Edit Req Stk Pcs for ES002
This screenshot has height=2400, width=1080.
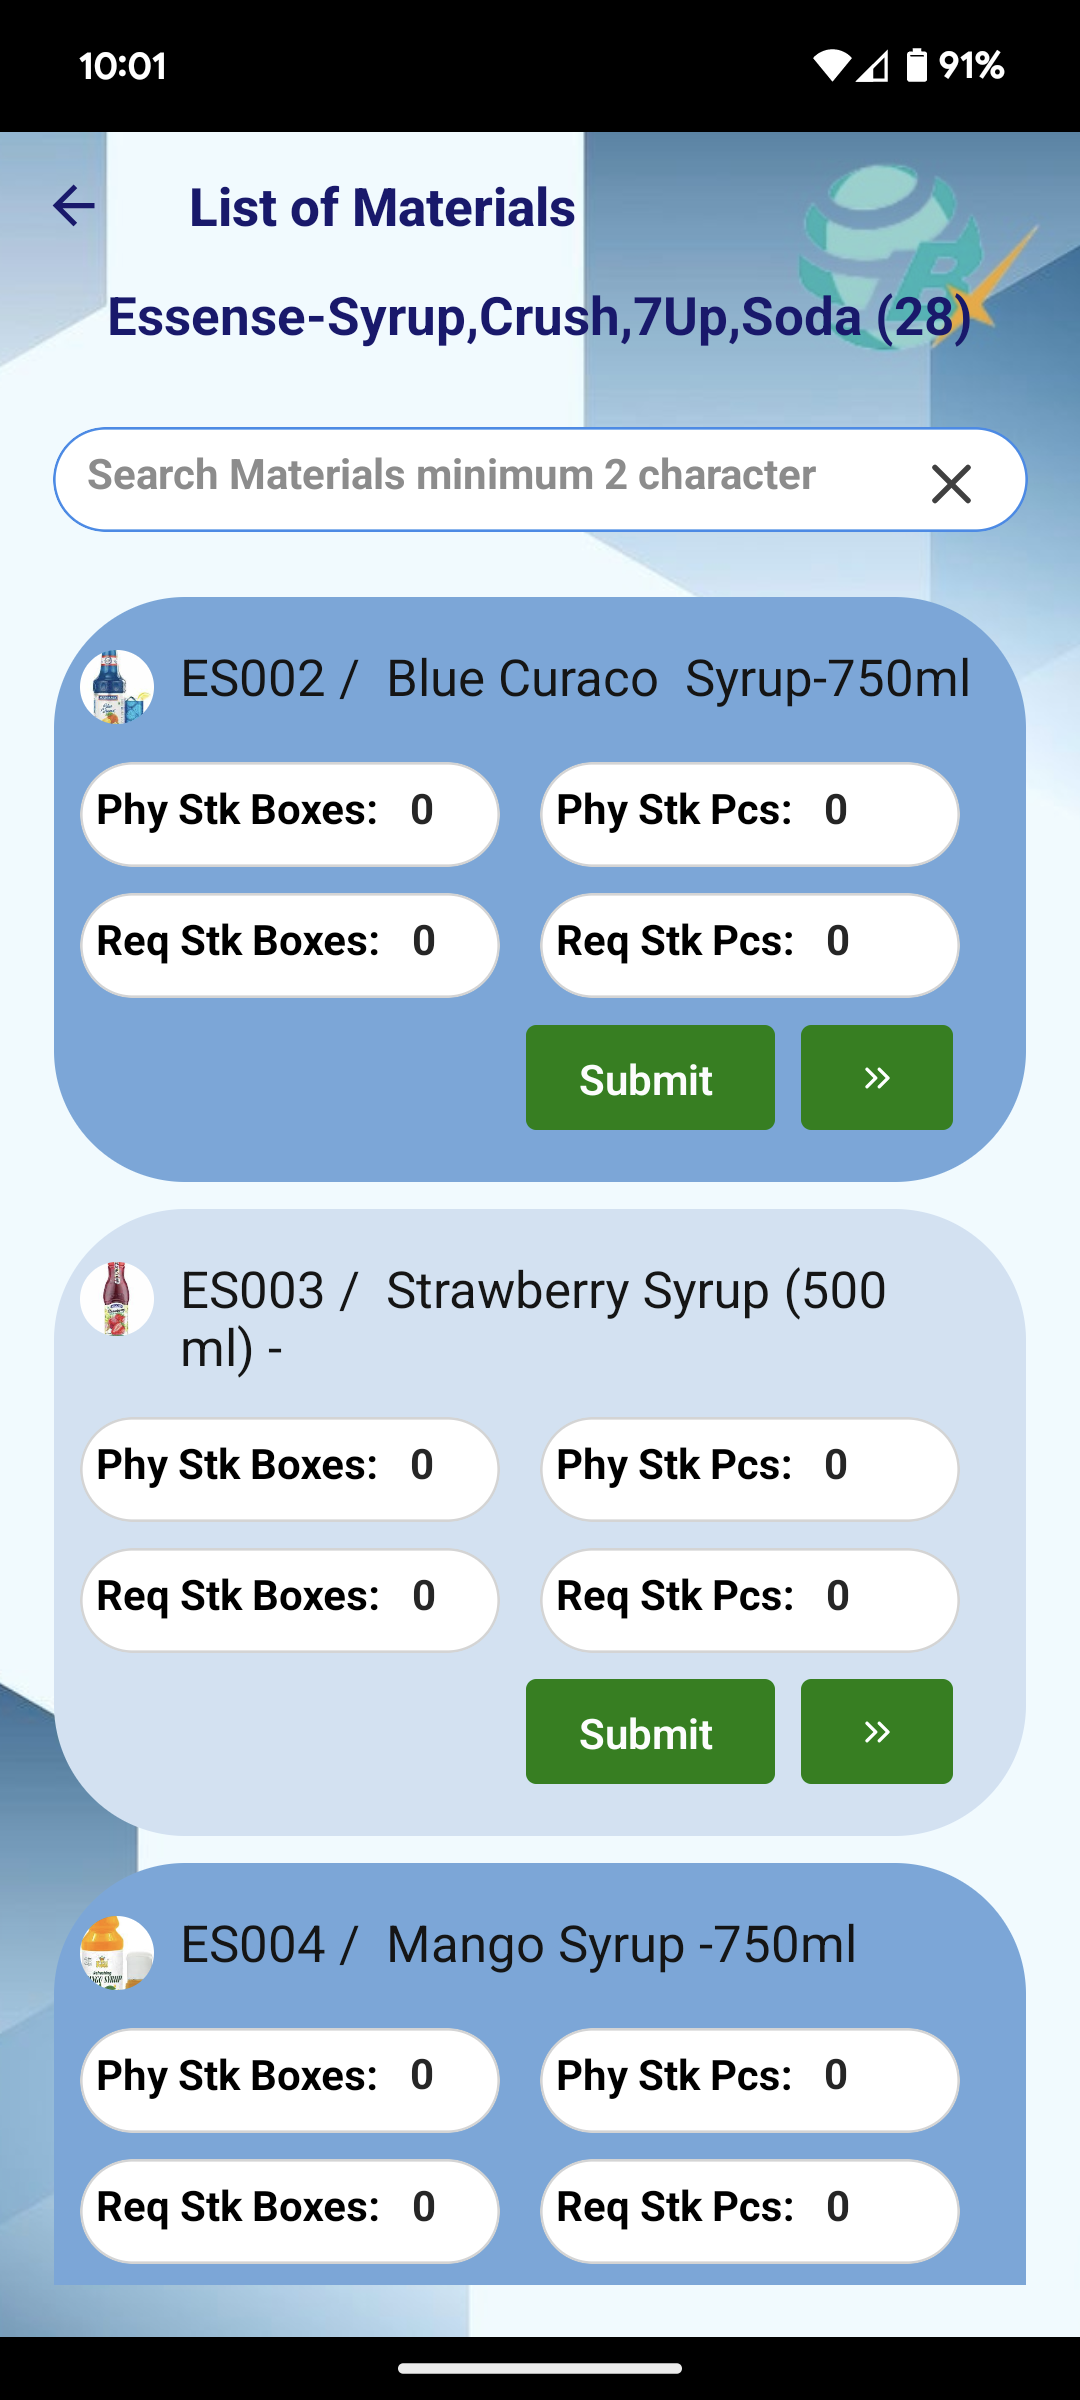tap(750, 945)
